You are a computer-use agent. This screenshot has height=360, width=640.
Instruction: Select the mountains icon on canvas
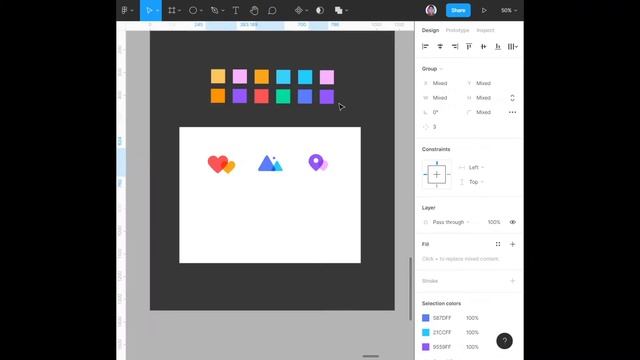(270, 163)
